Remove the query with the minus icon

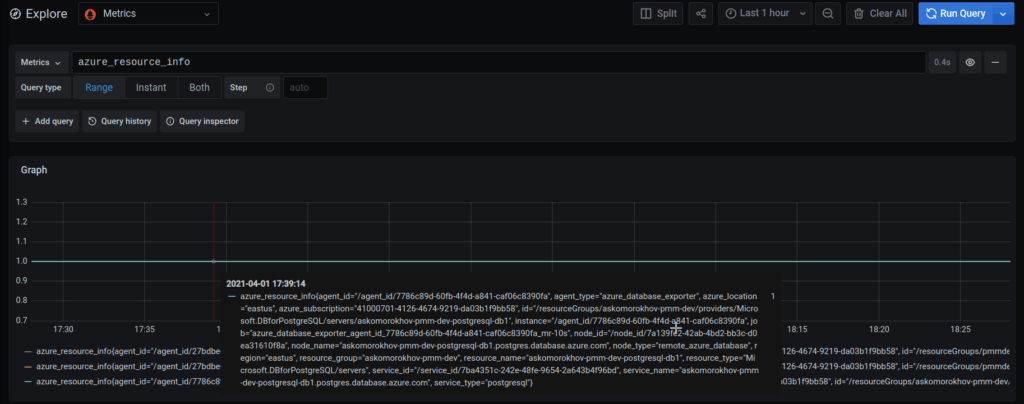pos(995,62)
